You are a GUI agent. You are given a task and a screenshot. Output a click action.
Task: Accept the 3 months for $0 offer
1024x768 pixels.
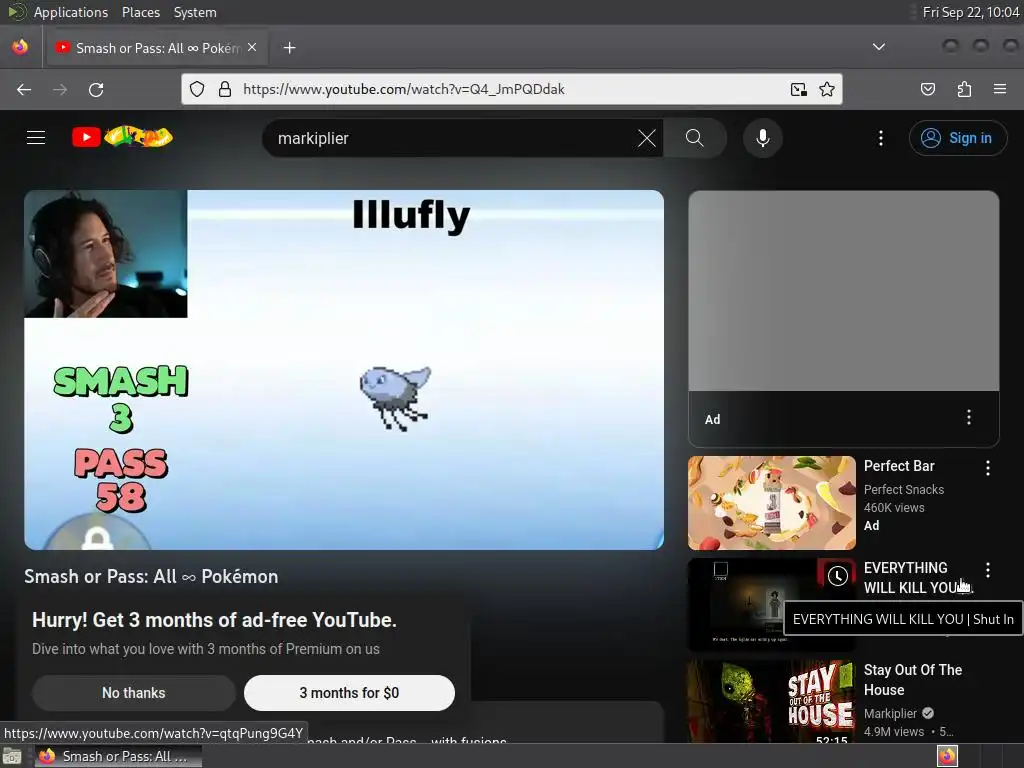pyautogui.click(x=349, y=693)
